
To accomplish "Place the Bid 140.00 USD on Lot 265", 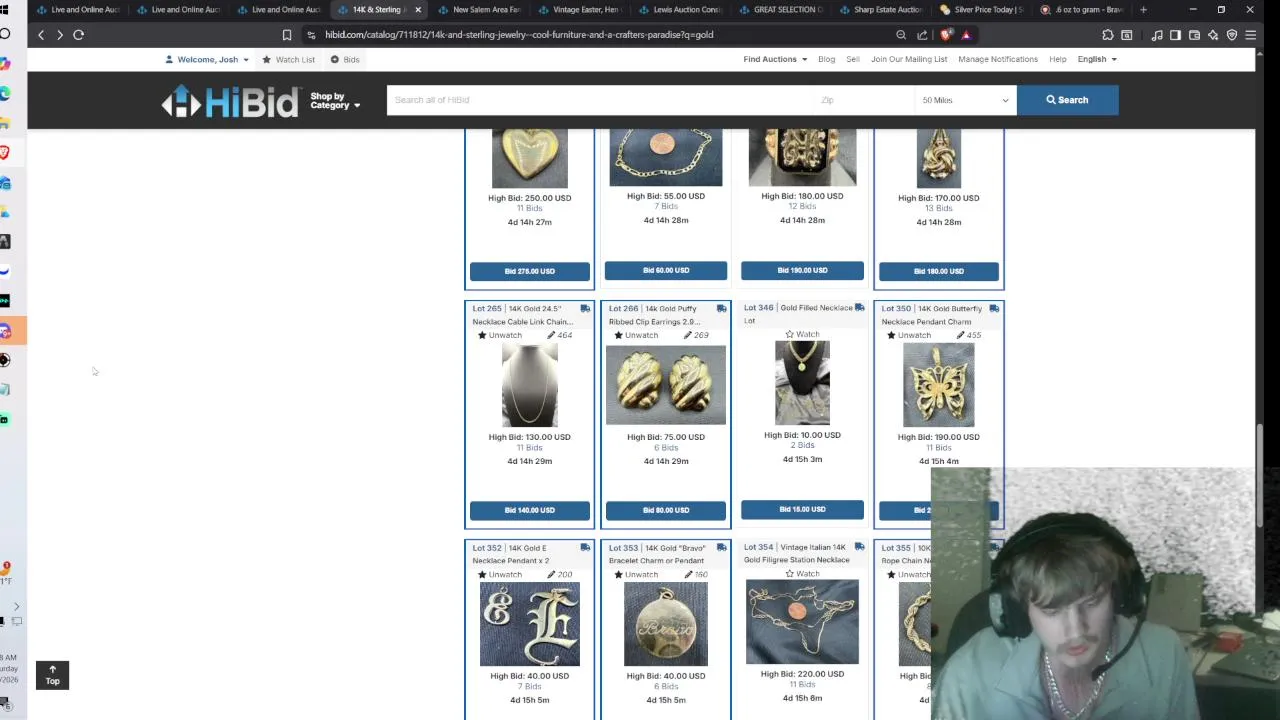I will point(529,510).
